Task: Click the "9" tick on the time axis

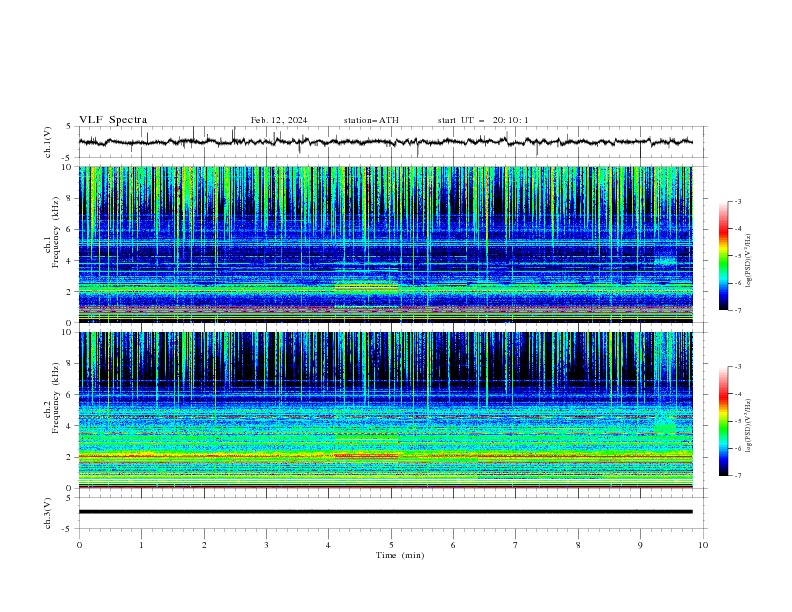Action: click(x=640, y=545)
